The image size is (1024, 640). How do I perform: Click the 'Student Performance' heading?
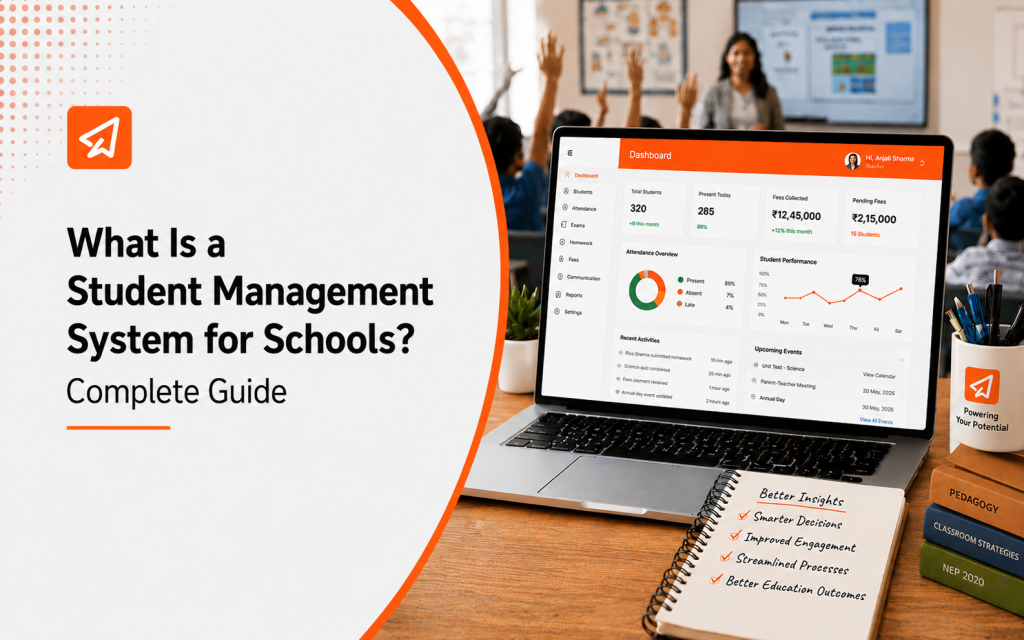[788, 260]
